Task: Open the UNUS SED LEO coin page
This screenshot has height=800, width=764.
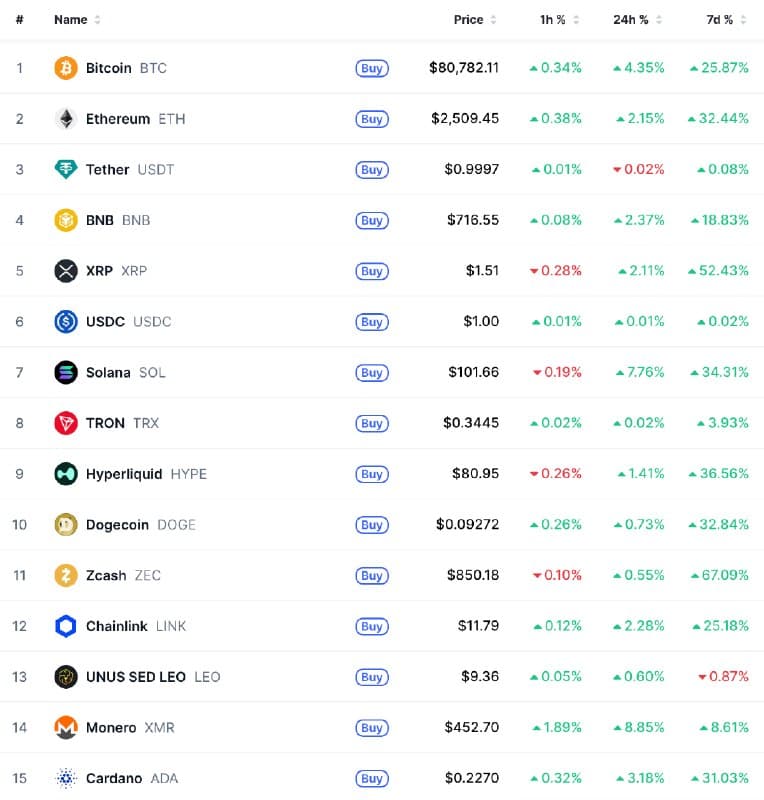Action: point(136,677)
